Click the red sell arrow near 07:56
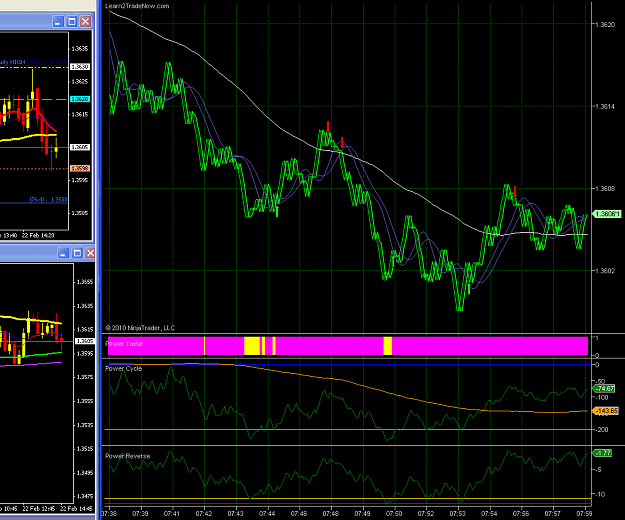The image size is (625, 520). click(x=515, y=192)
